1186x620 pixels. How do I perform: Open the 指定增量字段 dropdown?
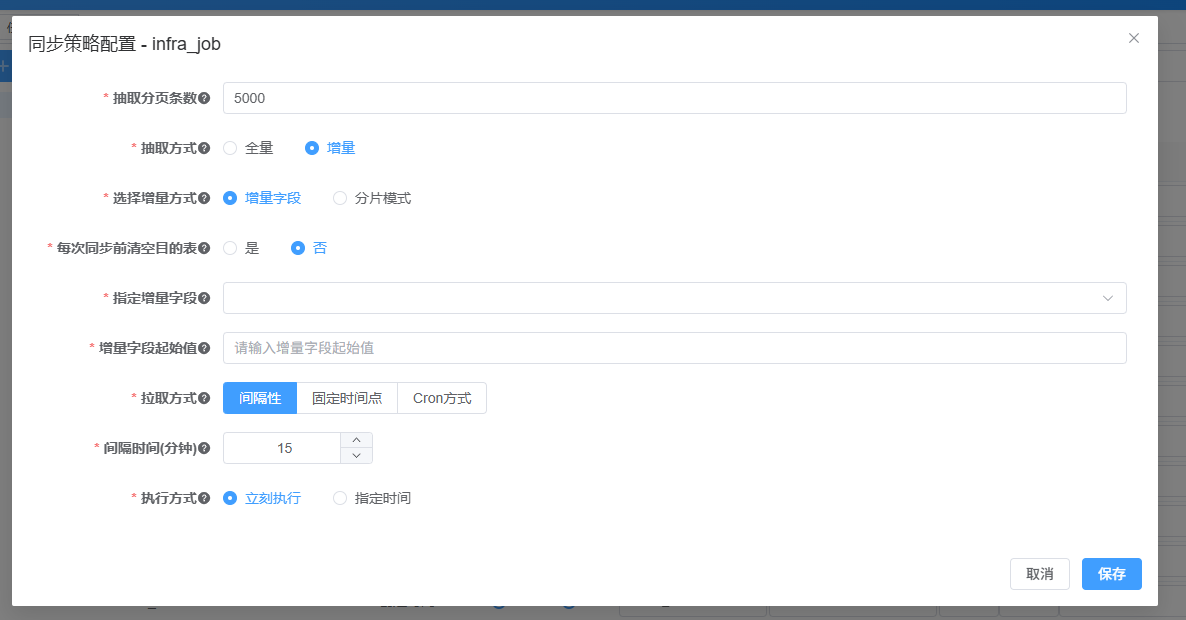(674, 298)
